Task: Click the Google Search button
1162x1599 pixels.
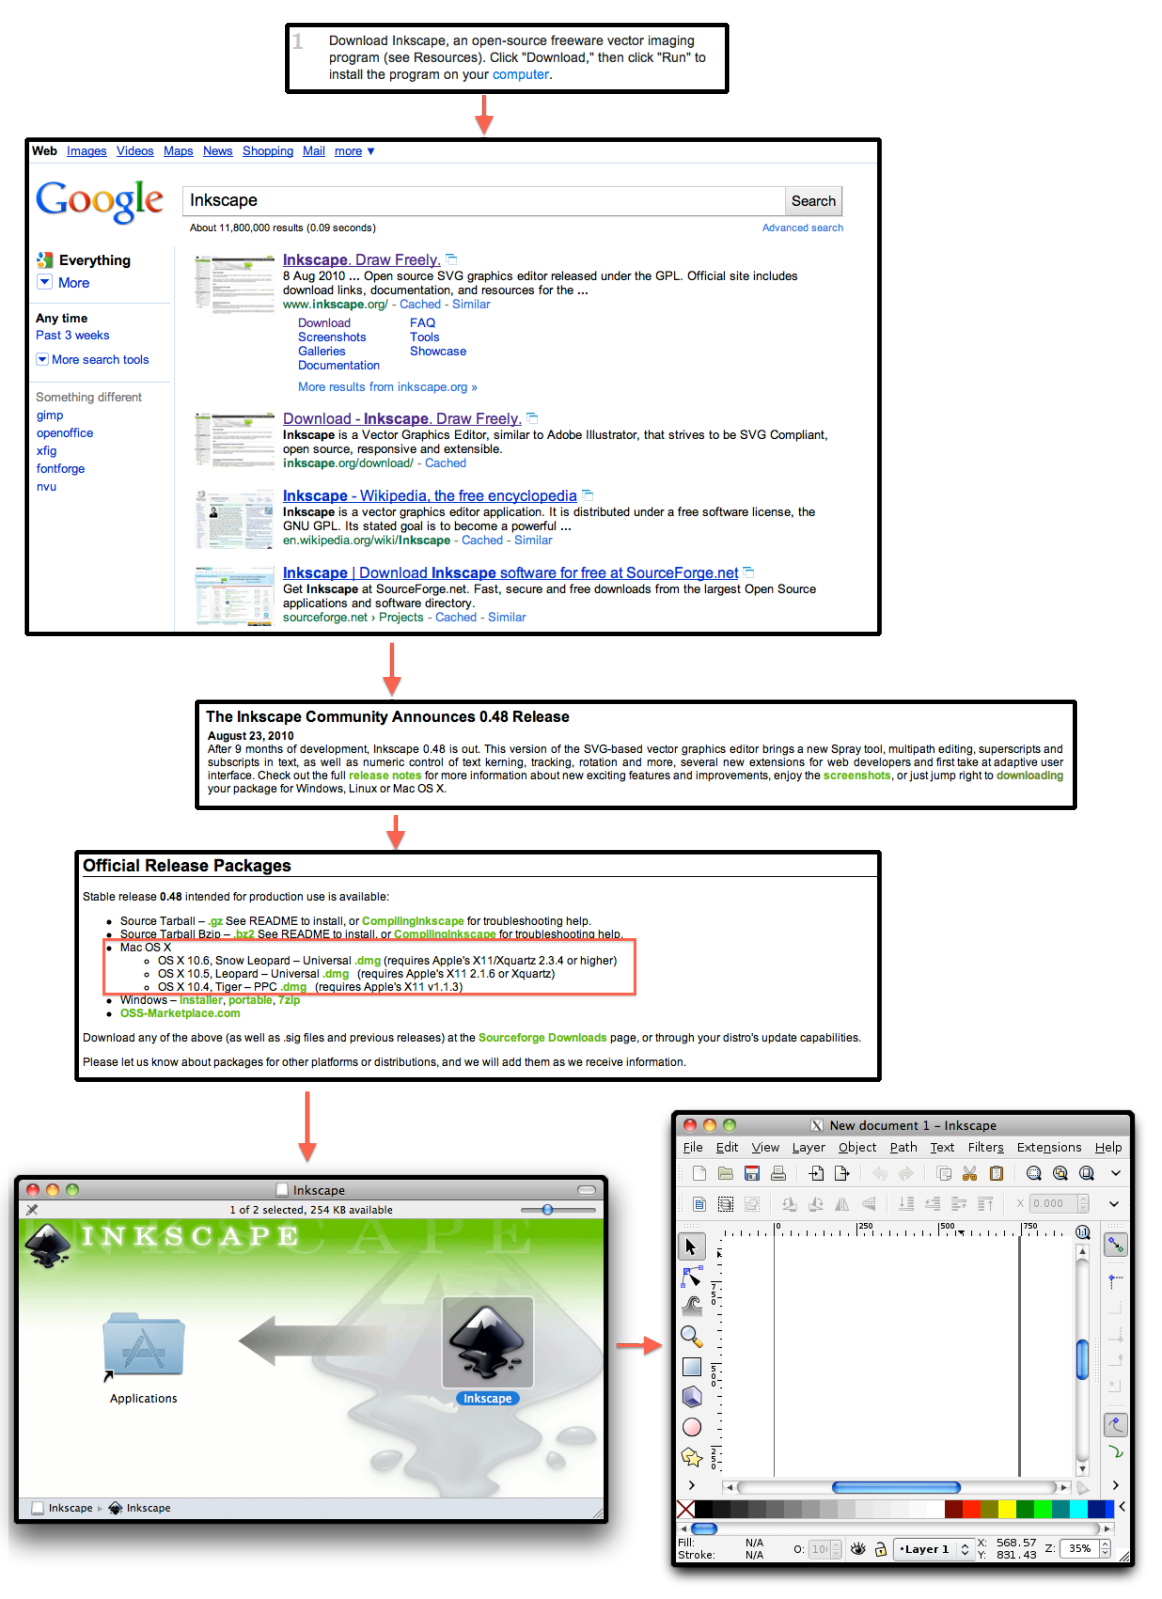Action: [813, 201]
